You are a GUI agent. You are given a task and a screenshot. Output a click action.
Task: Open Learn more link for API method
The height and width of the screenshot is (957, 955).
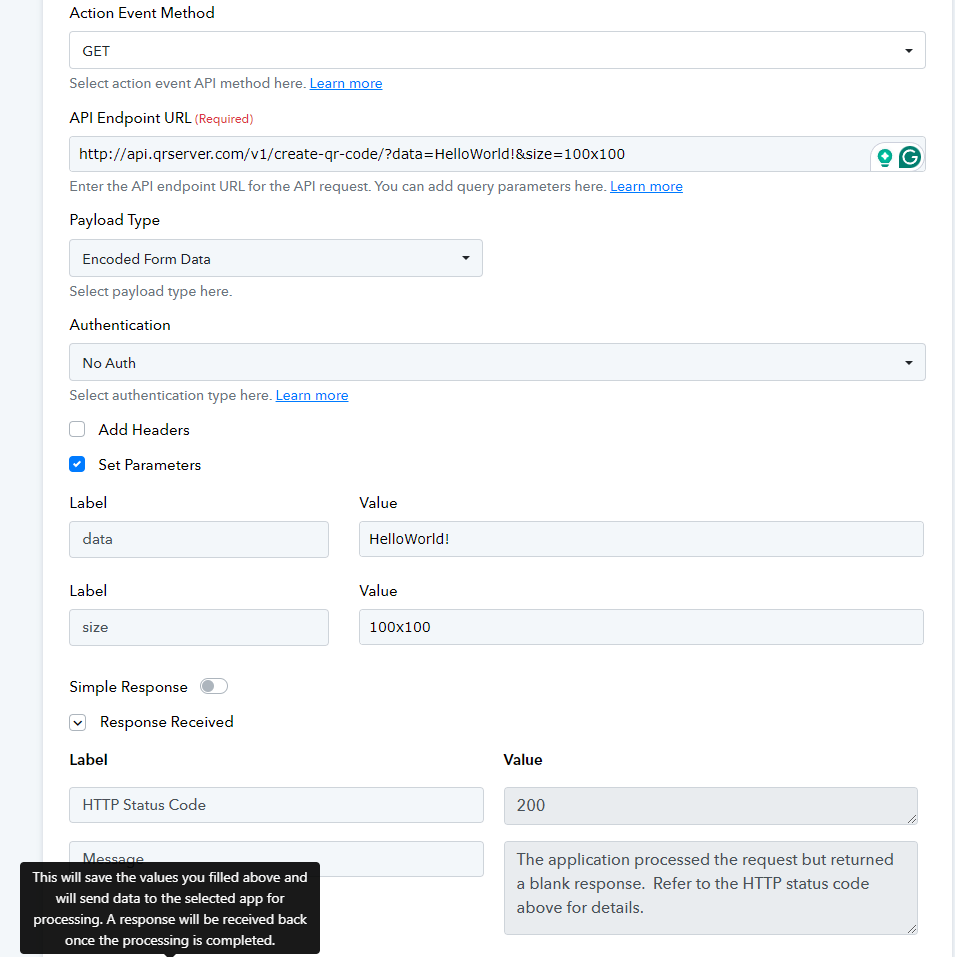pyautogui.click(x=345, y=84)
